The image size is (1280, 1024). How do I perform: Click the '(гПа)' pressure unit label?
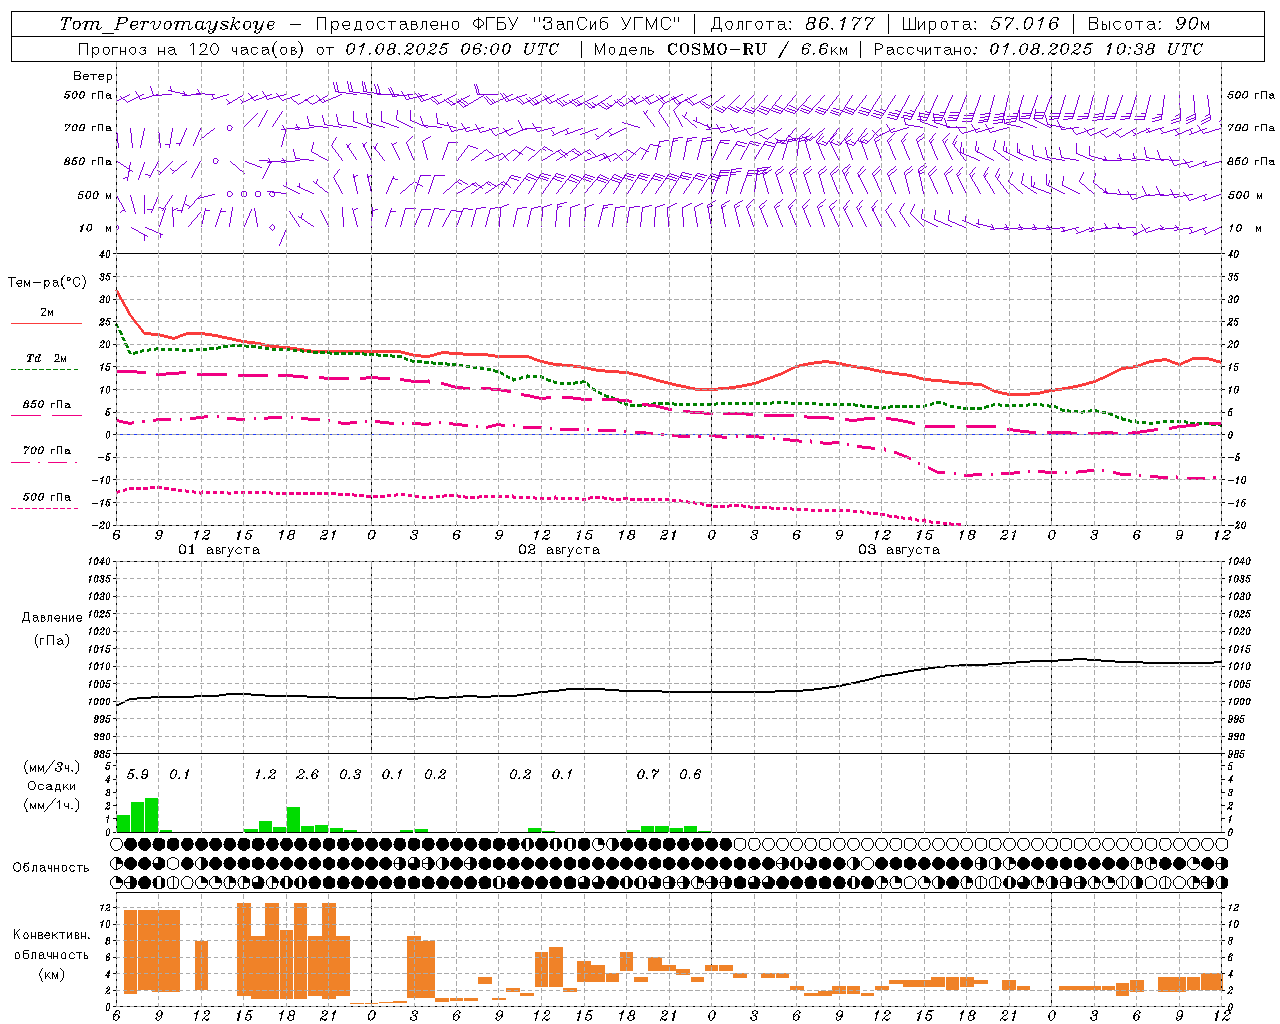click(x=52, y=641)
